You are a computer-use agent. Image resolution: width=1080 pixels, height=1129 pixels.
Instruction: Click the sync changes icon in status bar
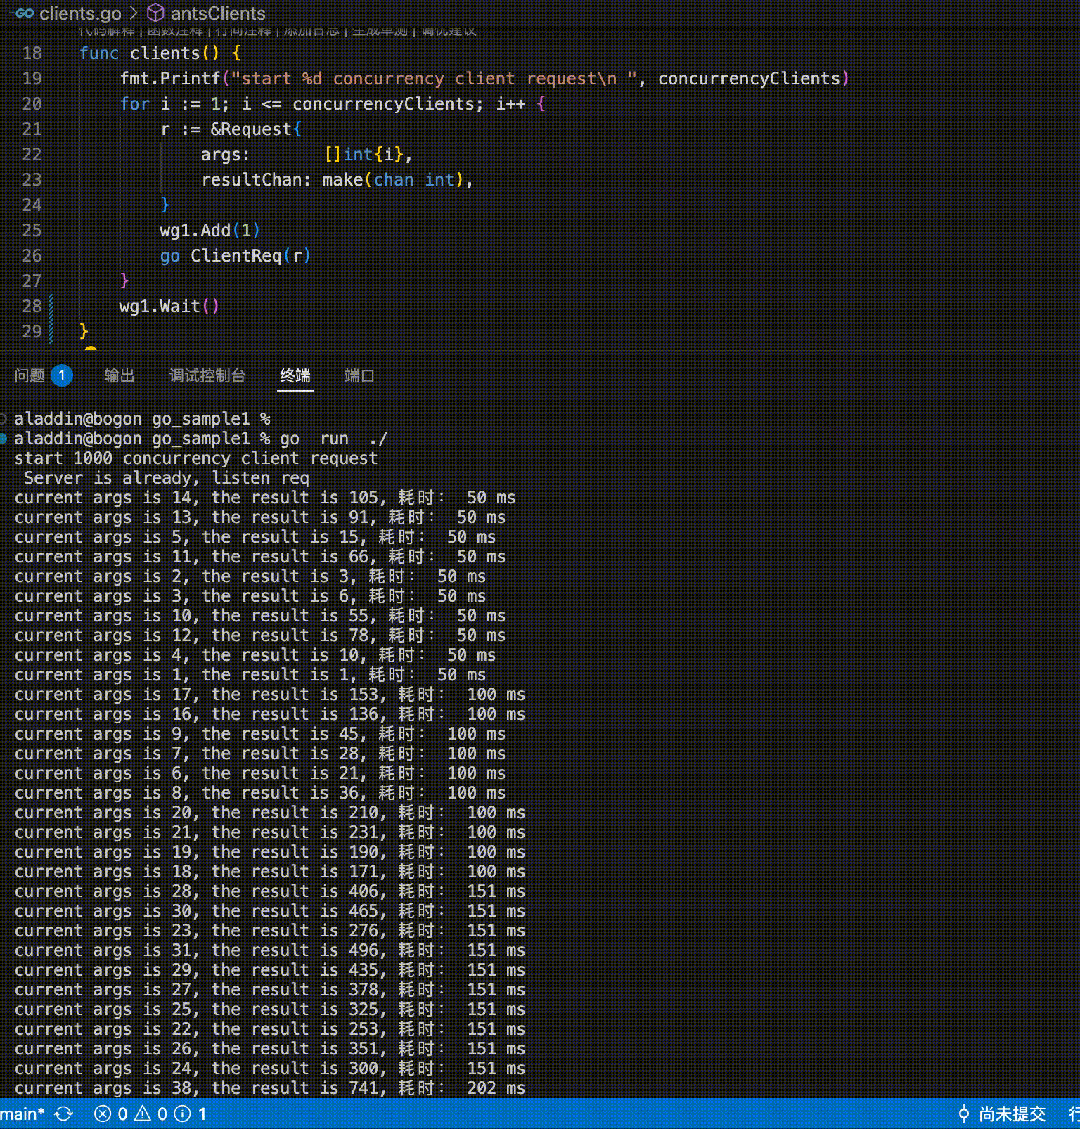[x=64, y=1114]
